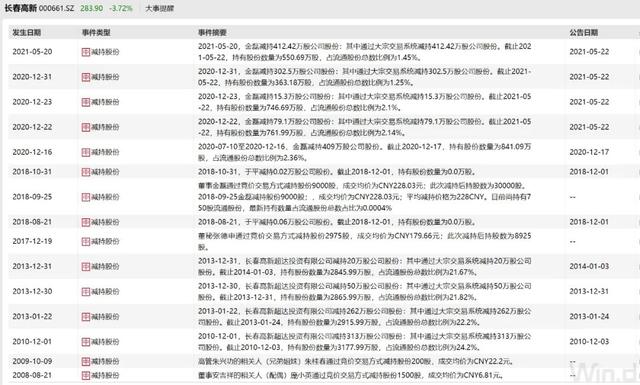Click announcement date 2018-12-01 in 2018-10-31 row
640x385 pixels.
click(589, 172)
